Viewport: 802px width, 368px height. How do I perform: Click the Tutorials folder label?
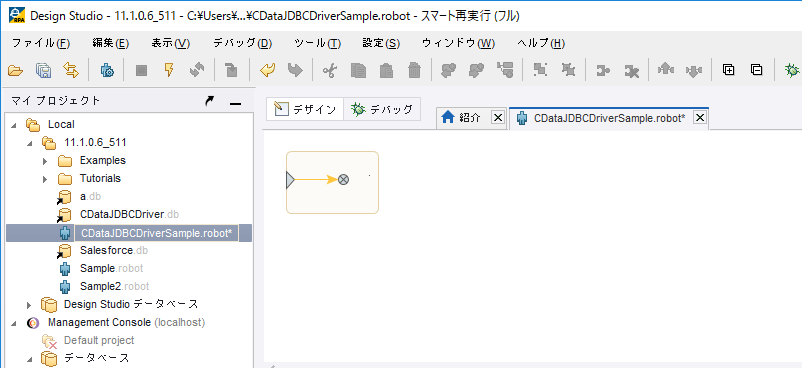100,179
